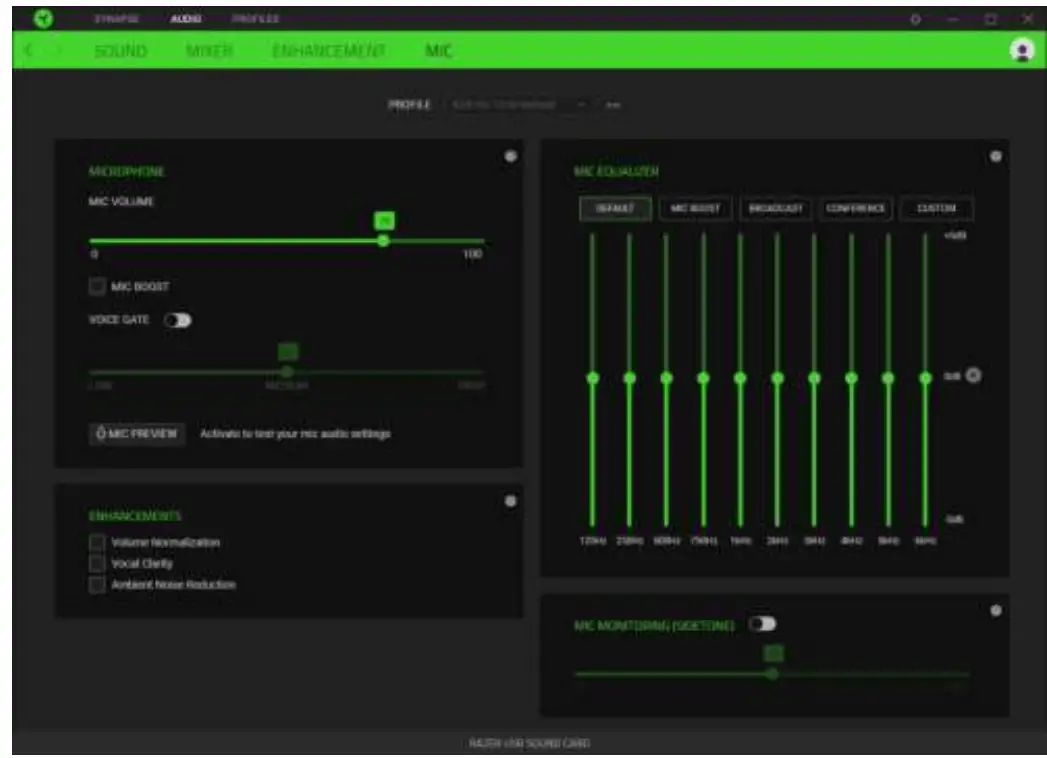Click the Mic Equalizer heading
This screenshot has width=1047, height=758.
(616, 172)
